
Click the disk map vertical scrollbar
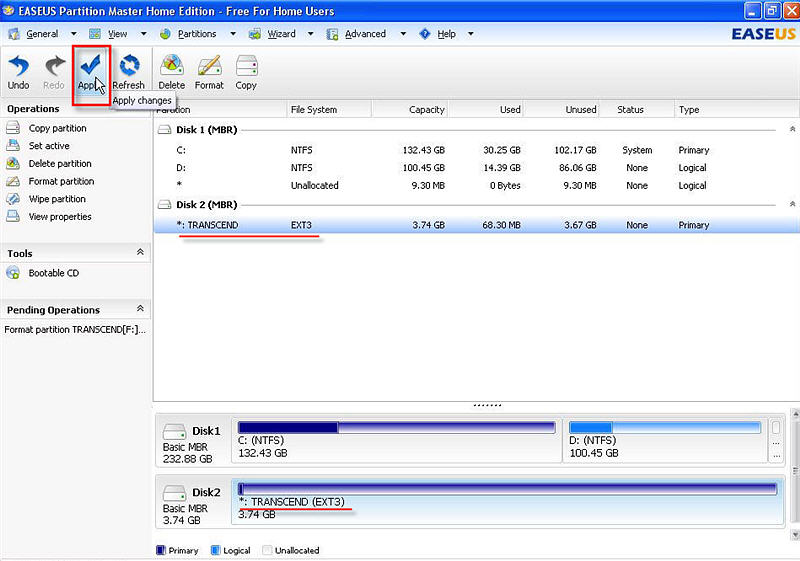coord(795,474)
